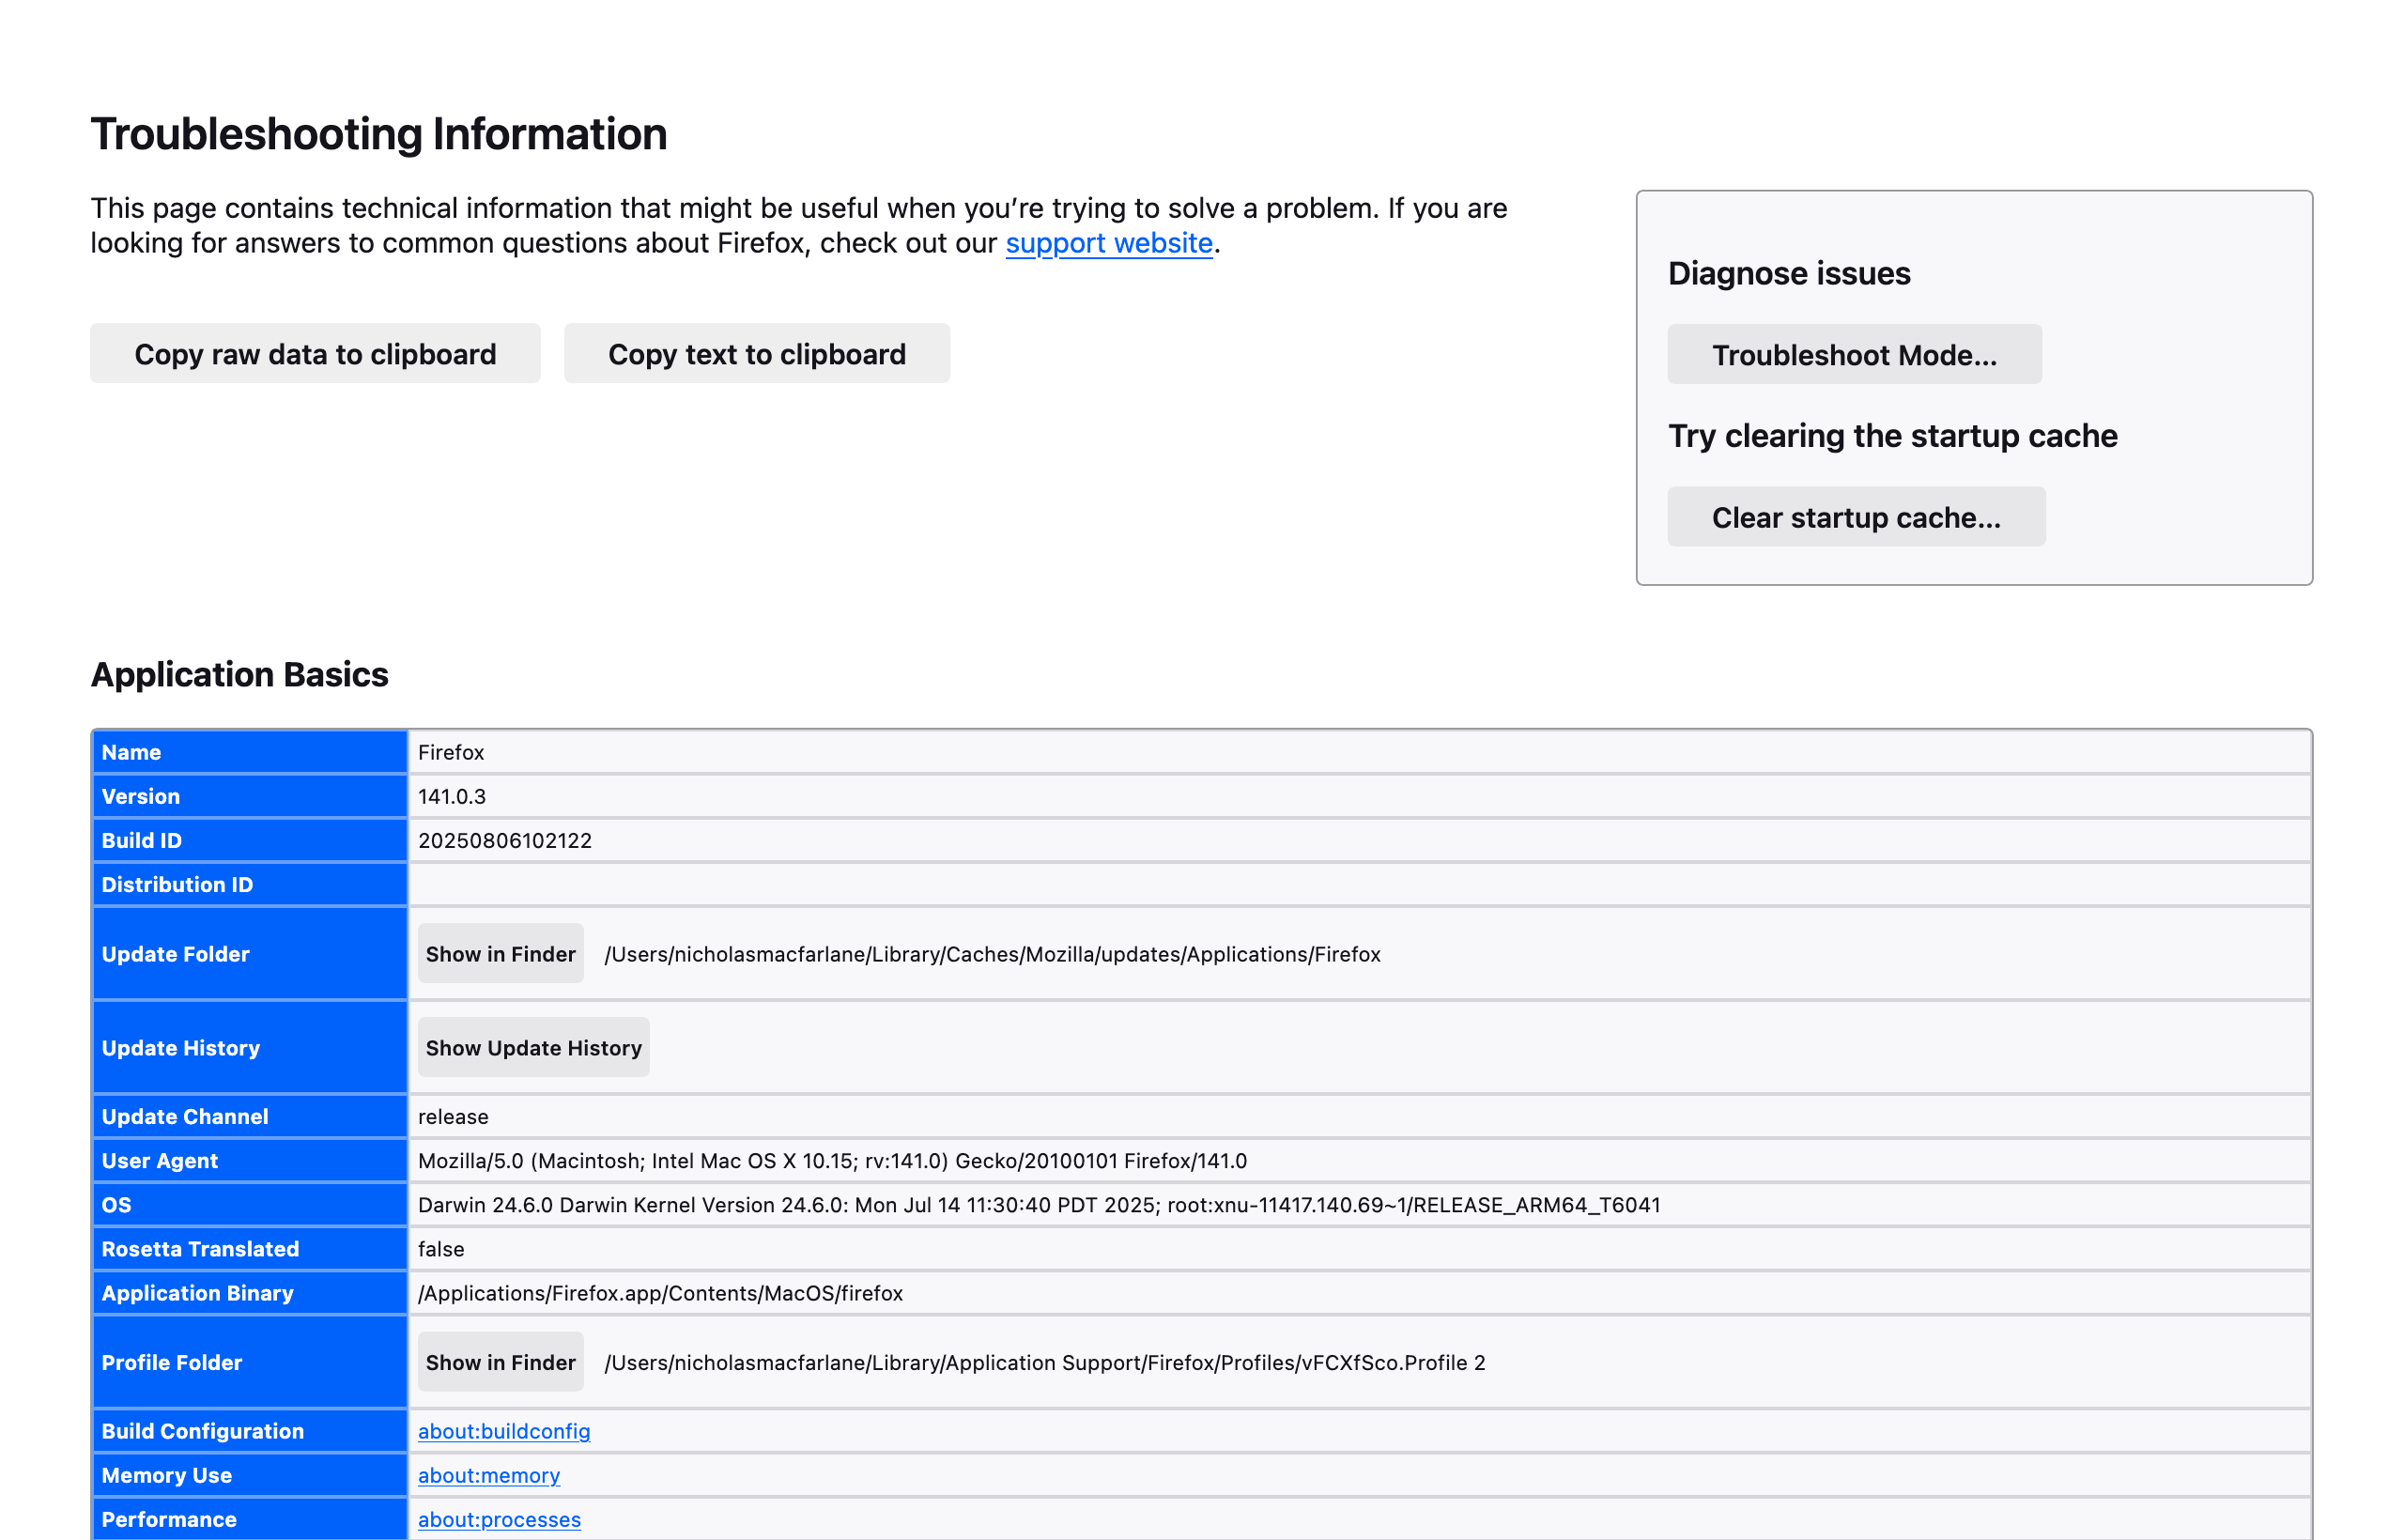This screenshot has height=1540, width=2404.
Task: Click Copy raw data to clipboard button
Action: tap(315, 353)
